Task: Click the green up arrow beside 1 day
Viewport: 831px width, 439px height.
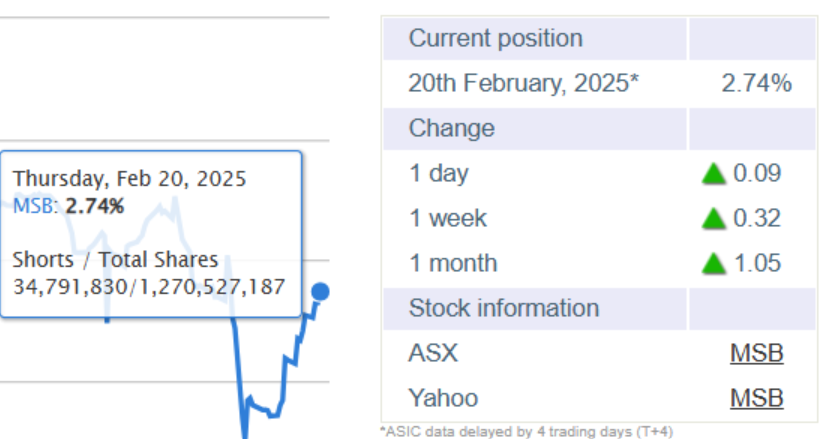Action: [x=713, y=174]
